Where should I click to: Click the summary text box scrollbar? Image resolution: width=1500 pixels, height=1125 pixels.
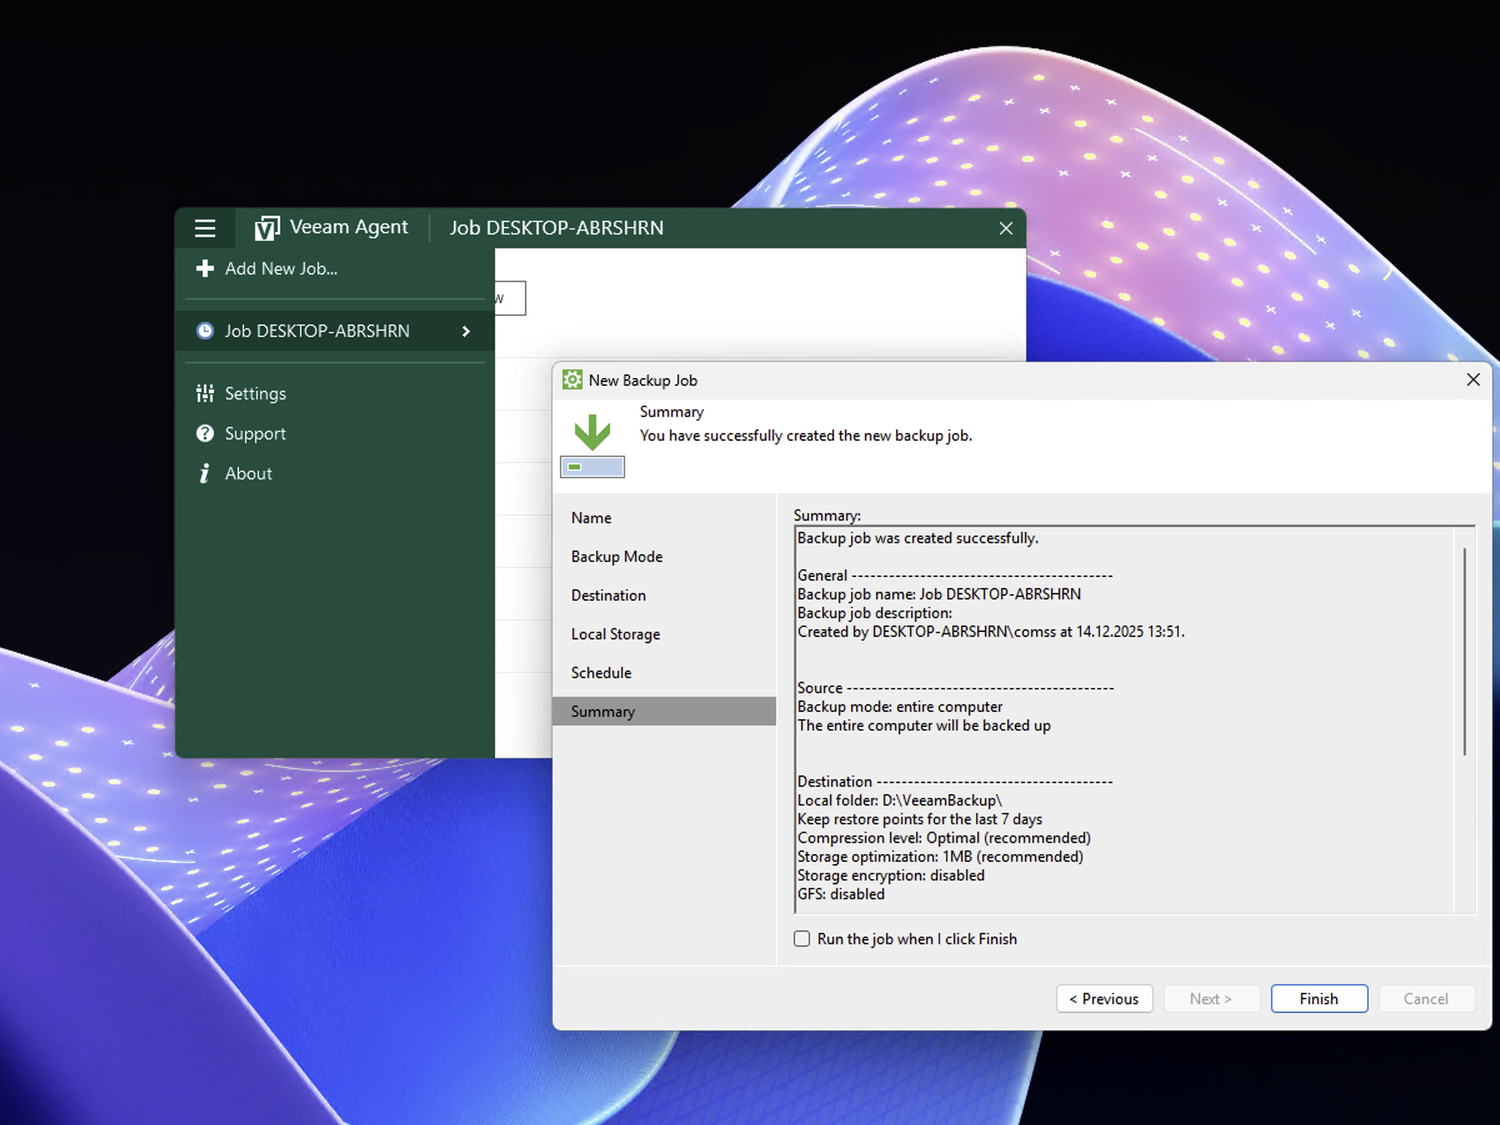pos(1465,651)
